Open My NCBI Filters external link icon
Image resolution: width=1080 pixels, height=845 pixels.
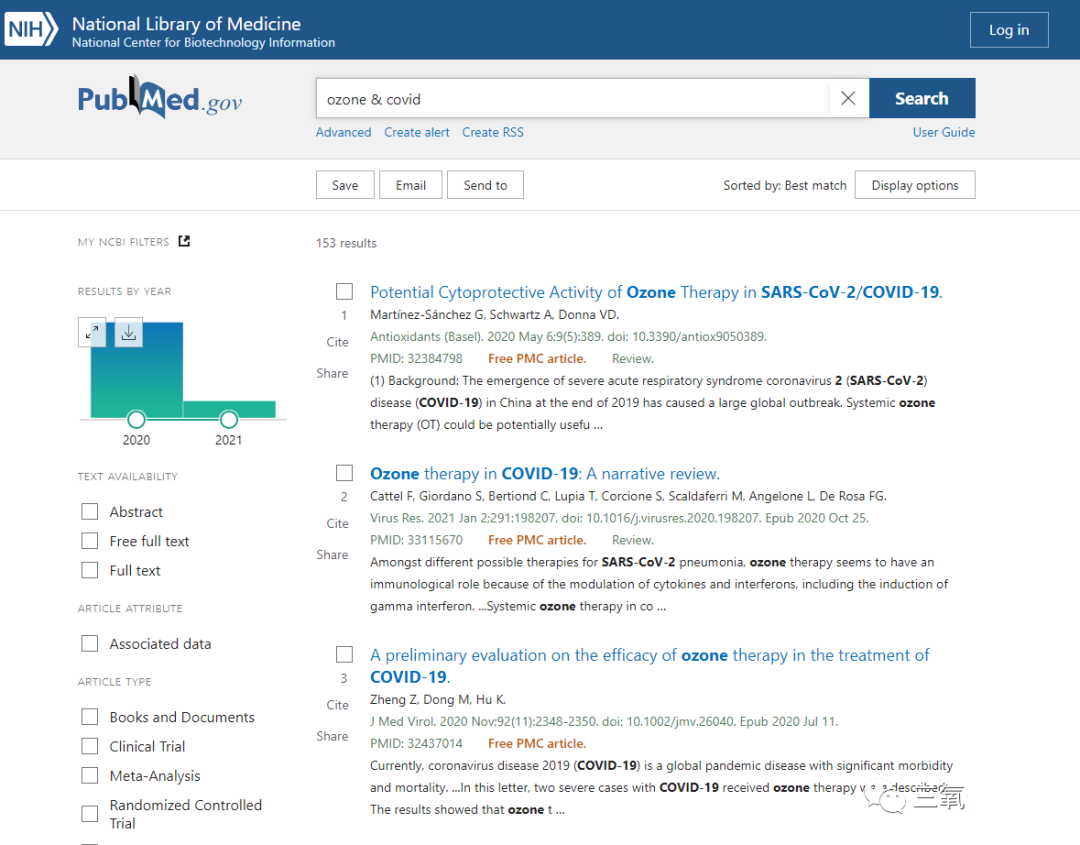click(x=184, y=241)
